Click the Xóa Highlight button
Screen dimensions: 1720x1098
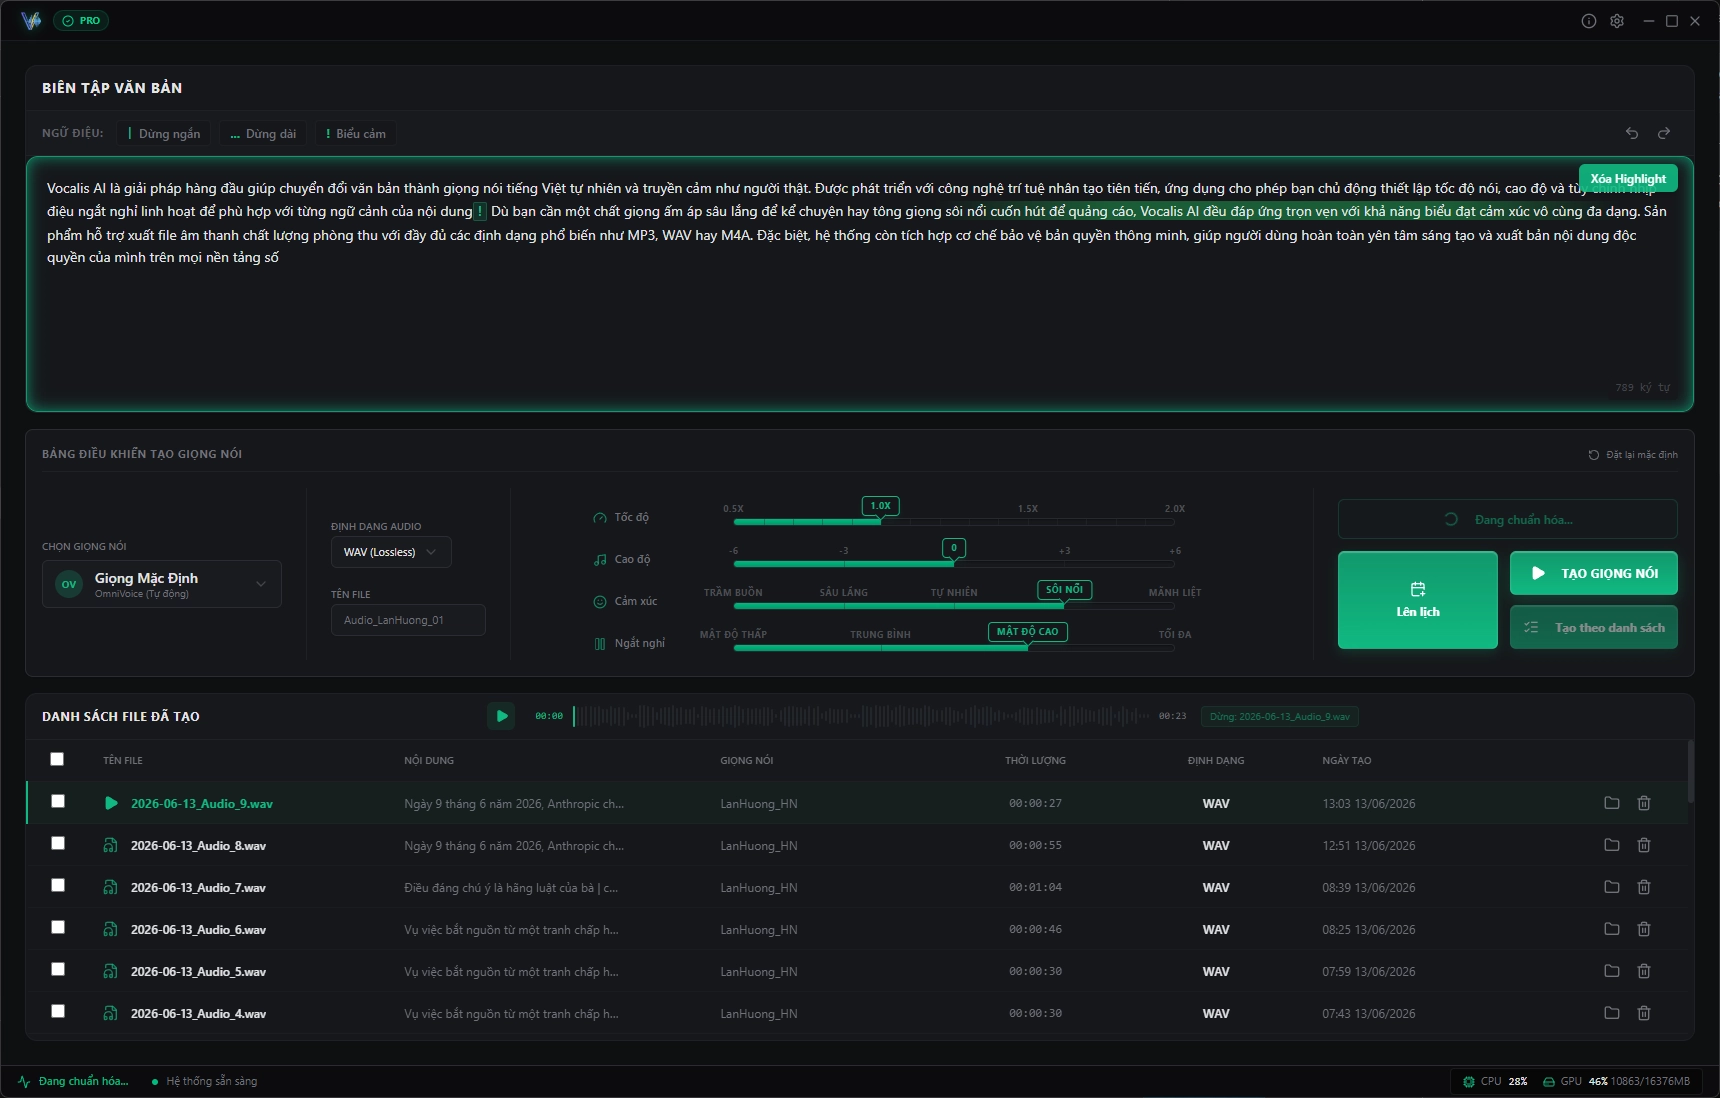[x=1628, y=179]
